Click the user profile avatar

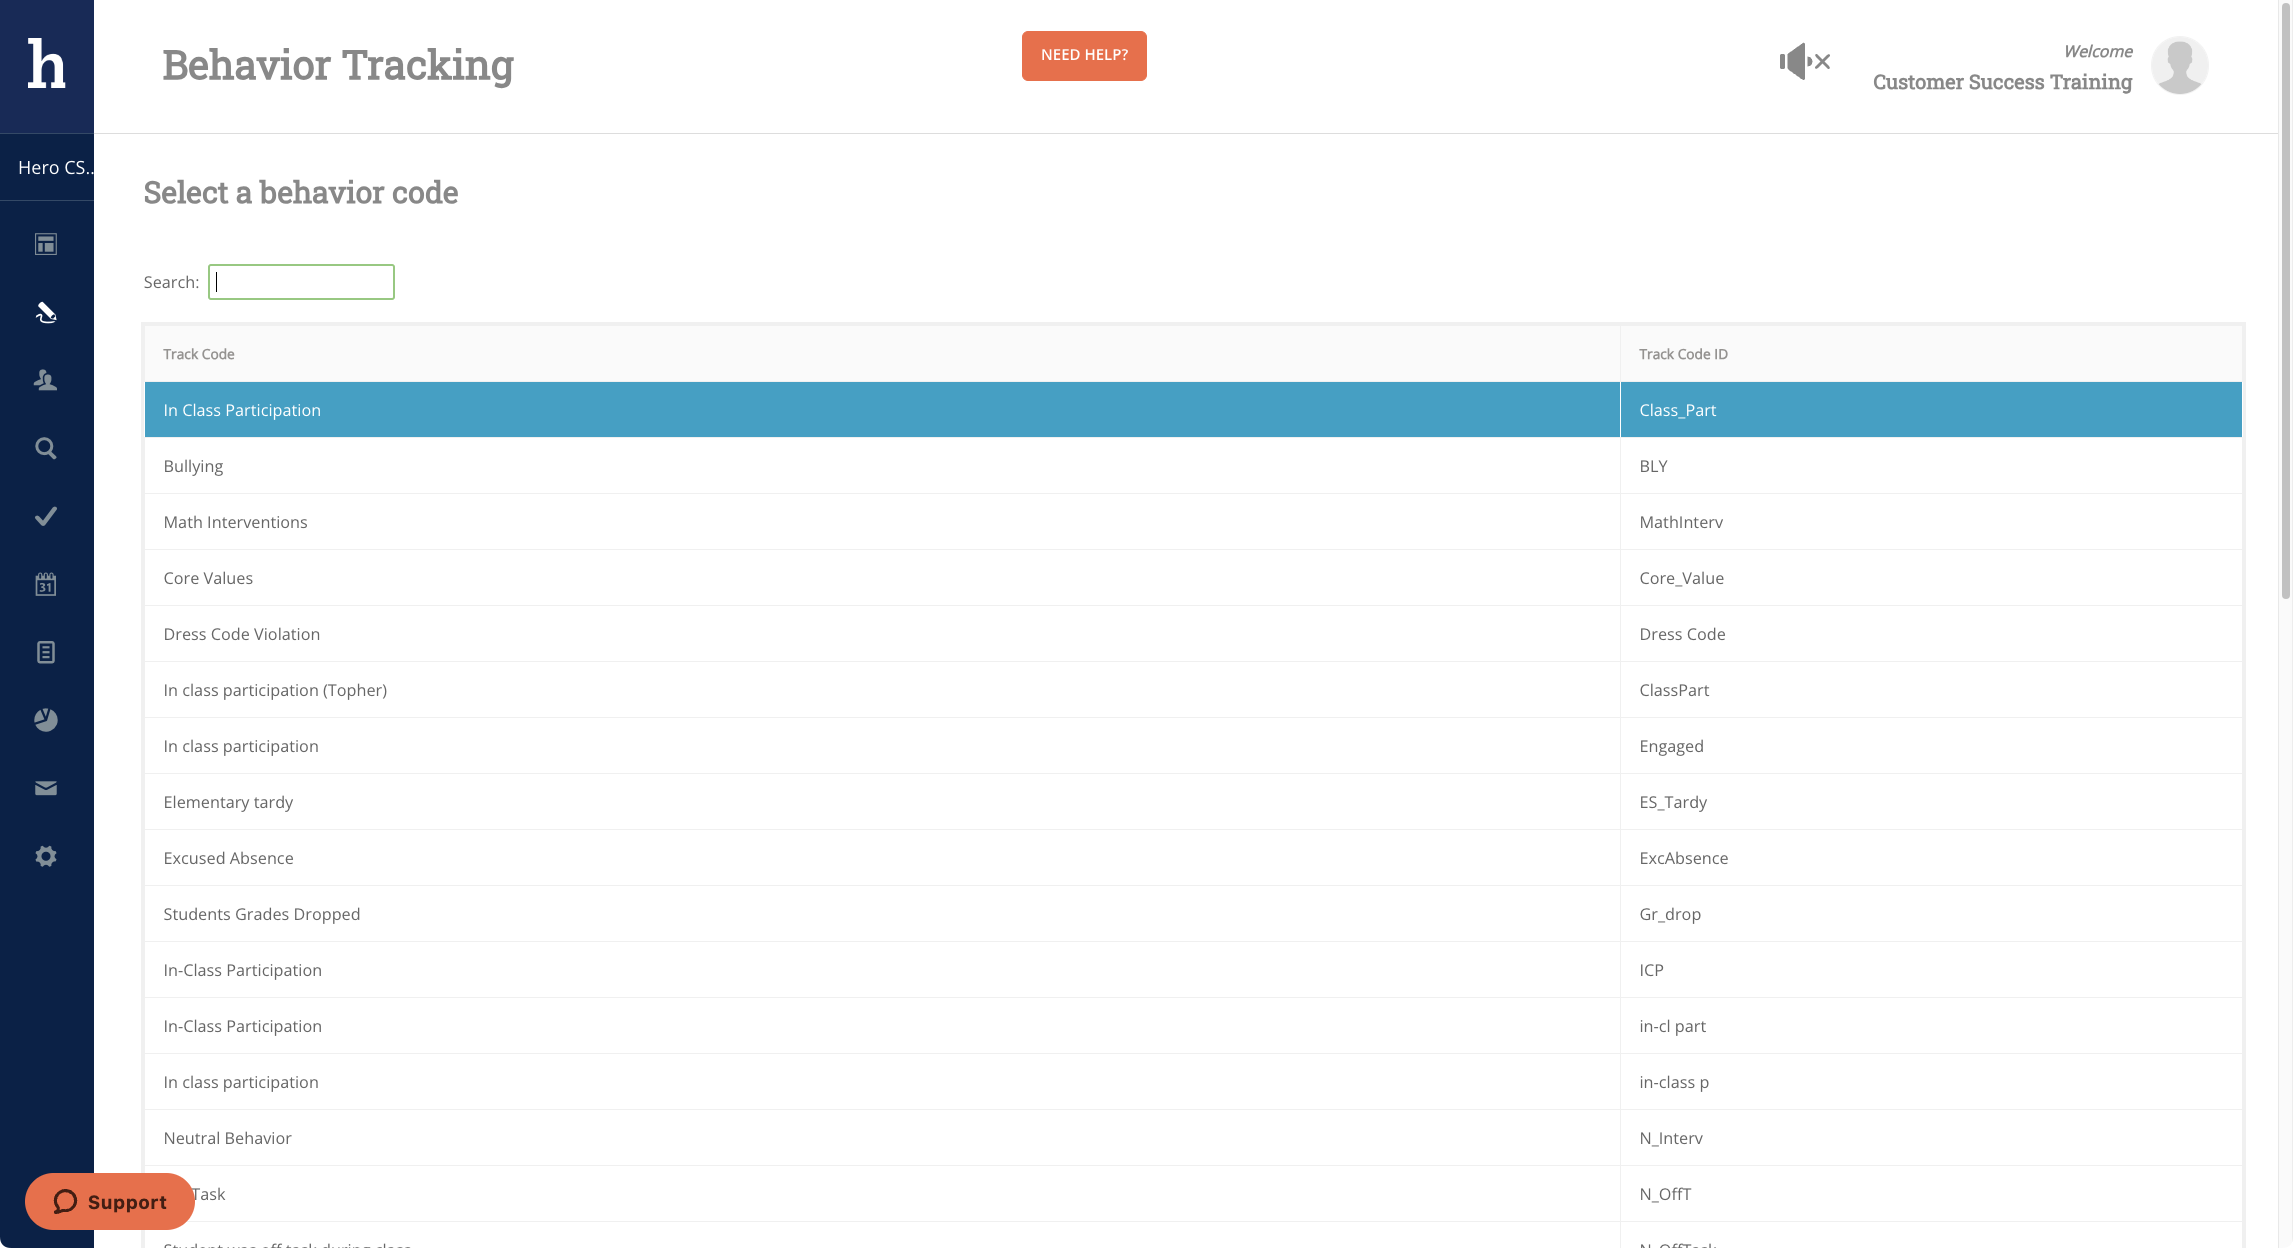pos(2179,66)
